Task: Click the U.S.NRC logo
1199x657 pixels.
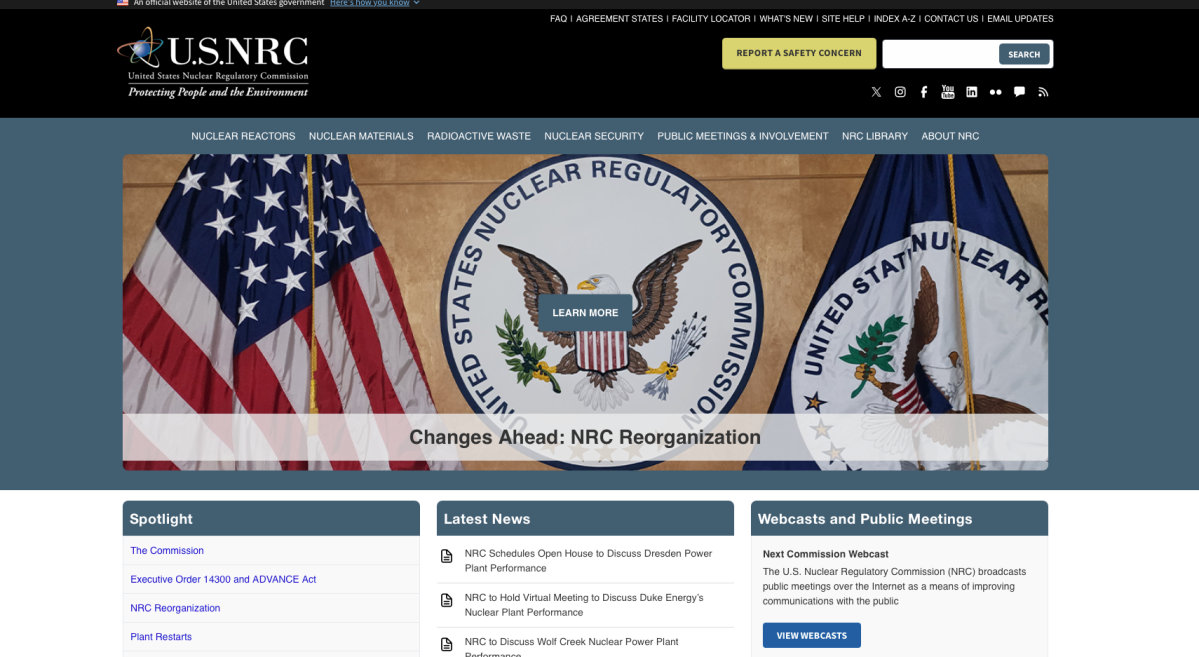Action: click(213, 63)
